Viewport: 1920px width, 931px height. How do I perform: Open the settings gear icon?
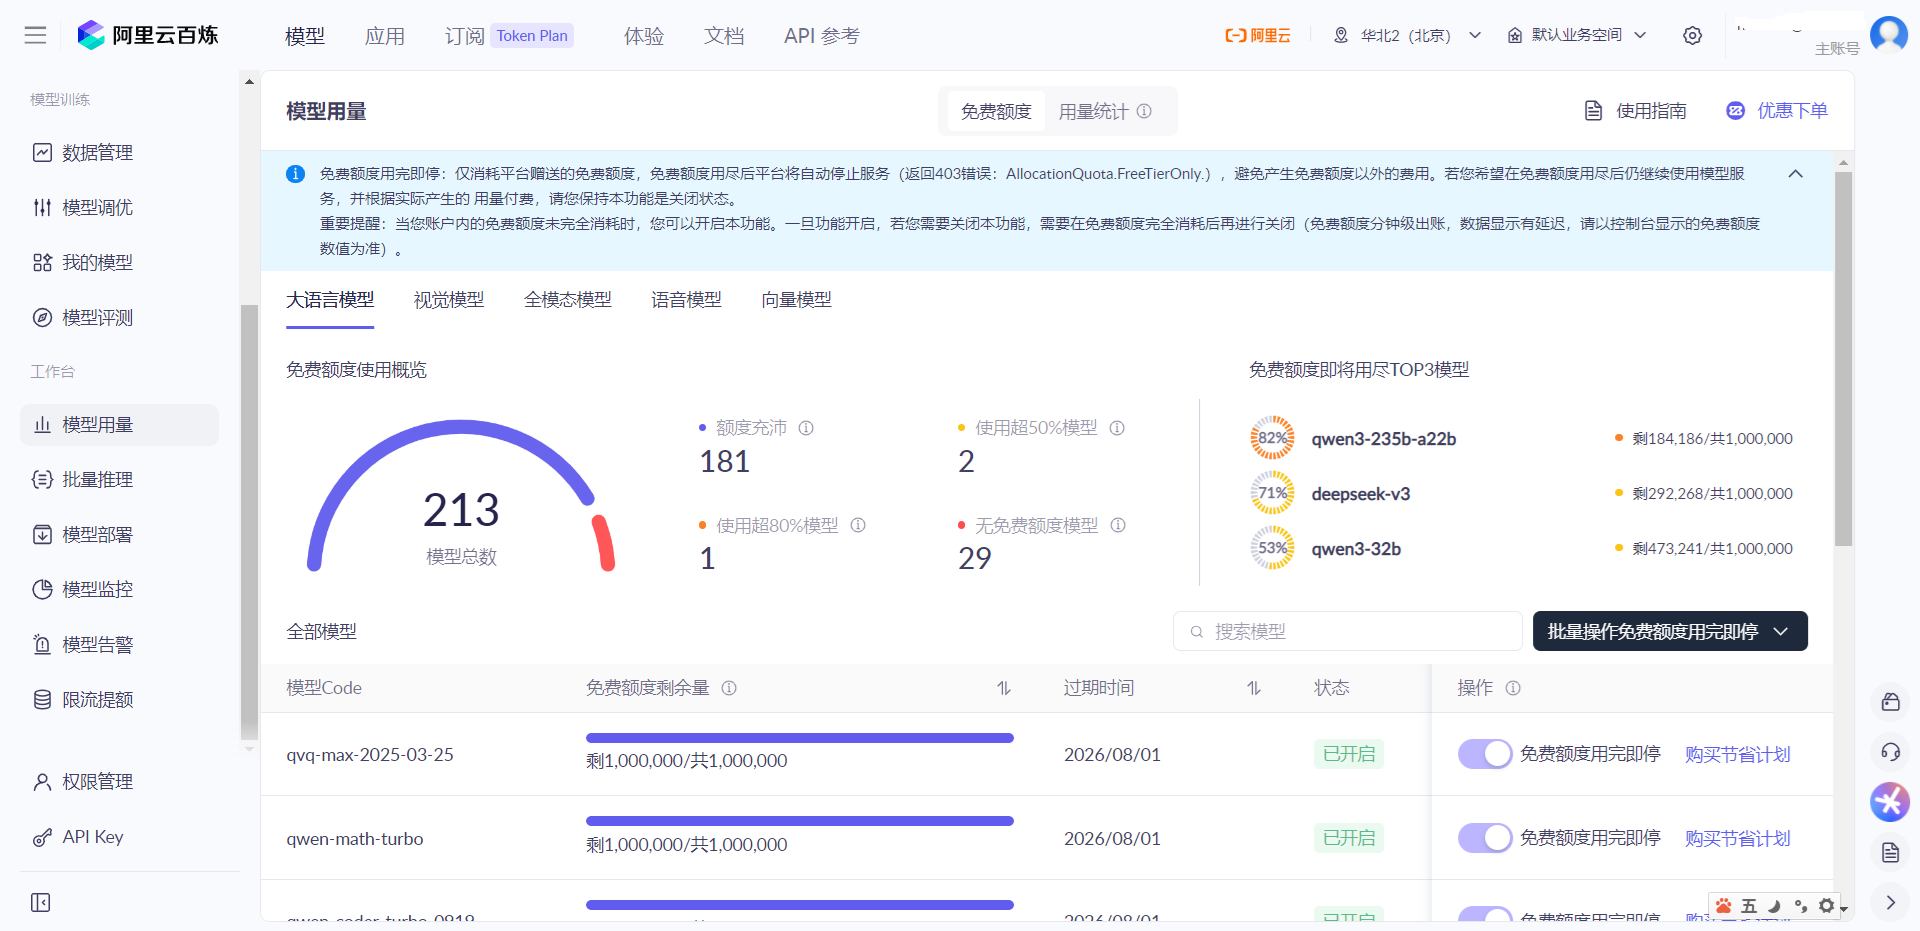(1692, 36)
